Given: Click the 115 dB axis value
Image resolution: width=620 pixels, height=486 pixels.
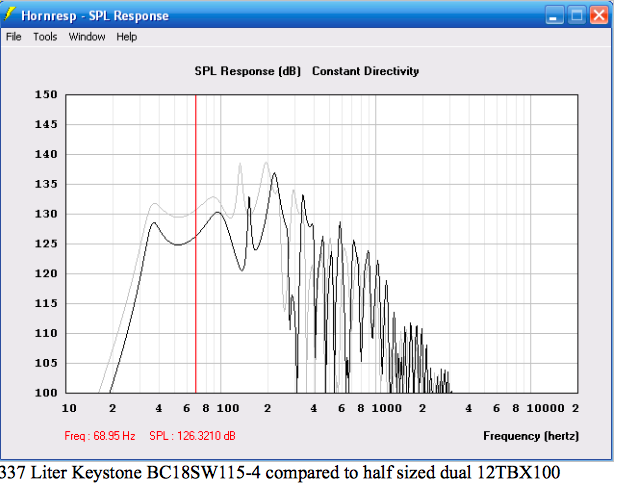Looking at the screenshot, I should point(46,303).
